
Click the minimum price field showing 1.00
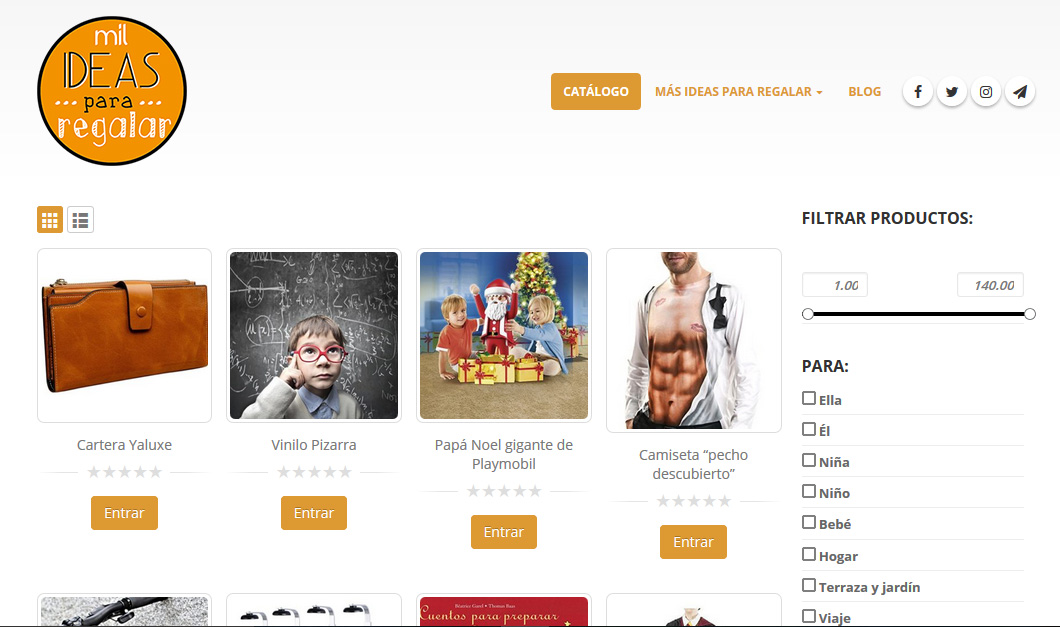834,285
